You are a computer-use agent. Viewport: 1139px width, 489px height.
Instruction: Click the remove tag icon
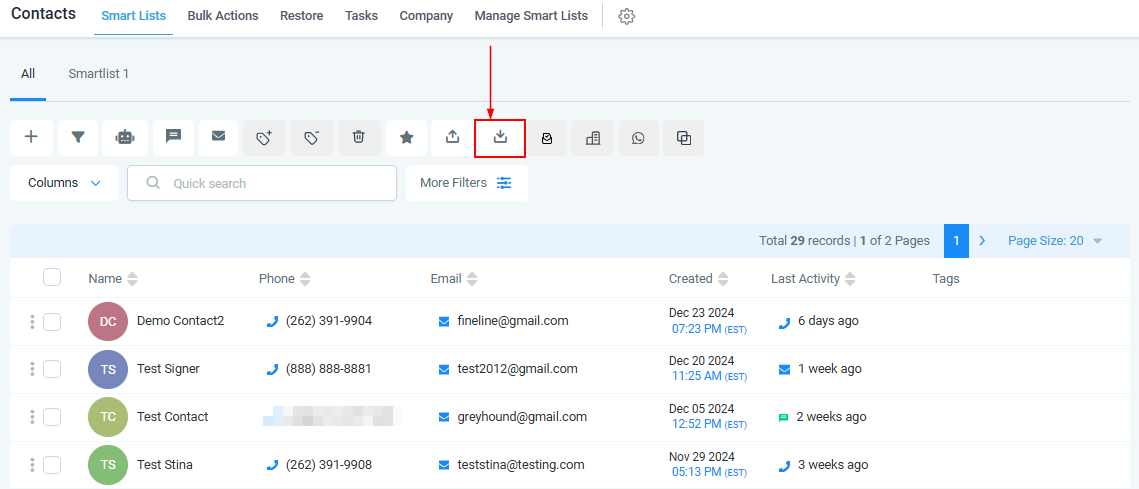312,137
